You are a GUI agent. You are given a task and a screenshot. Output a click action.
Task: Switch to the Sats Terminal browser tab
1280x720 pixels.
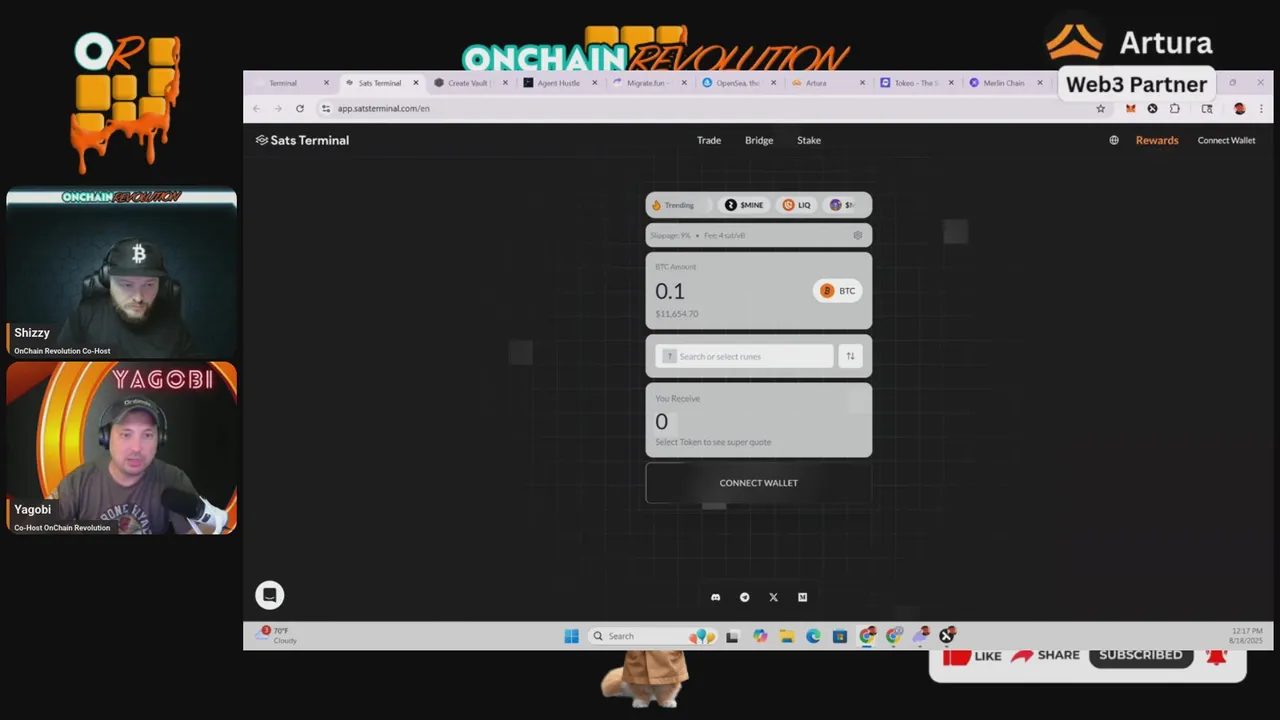pos(380,83)
